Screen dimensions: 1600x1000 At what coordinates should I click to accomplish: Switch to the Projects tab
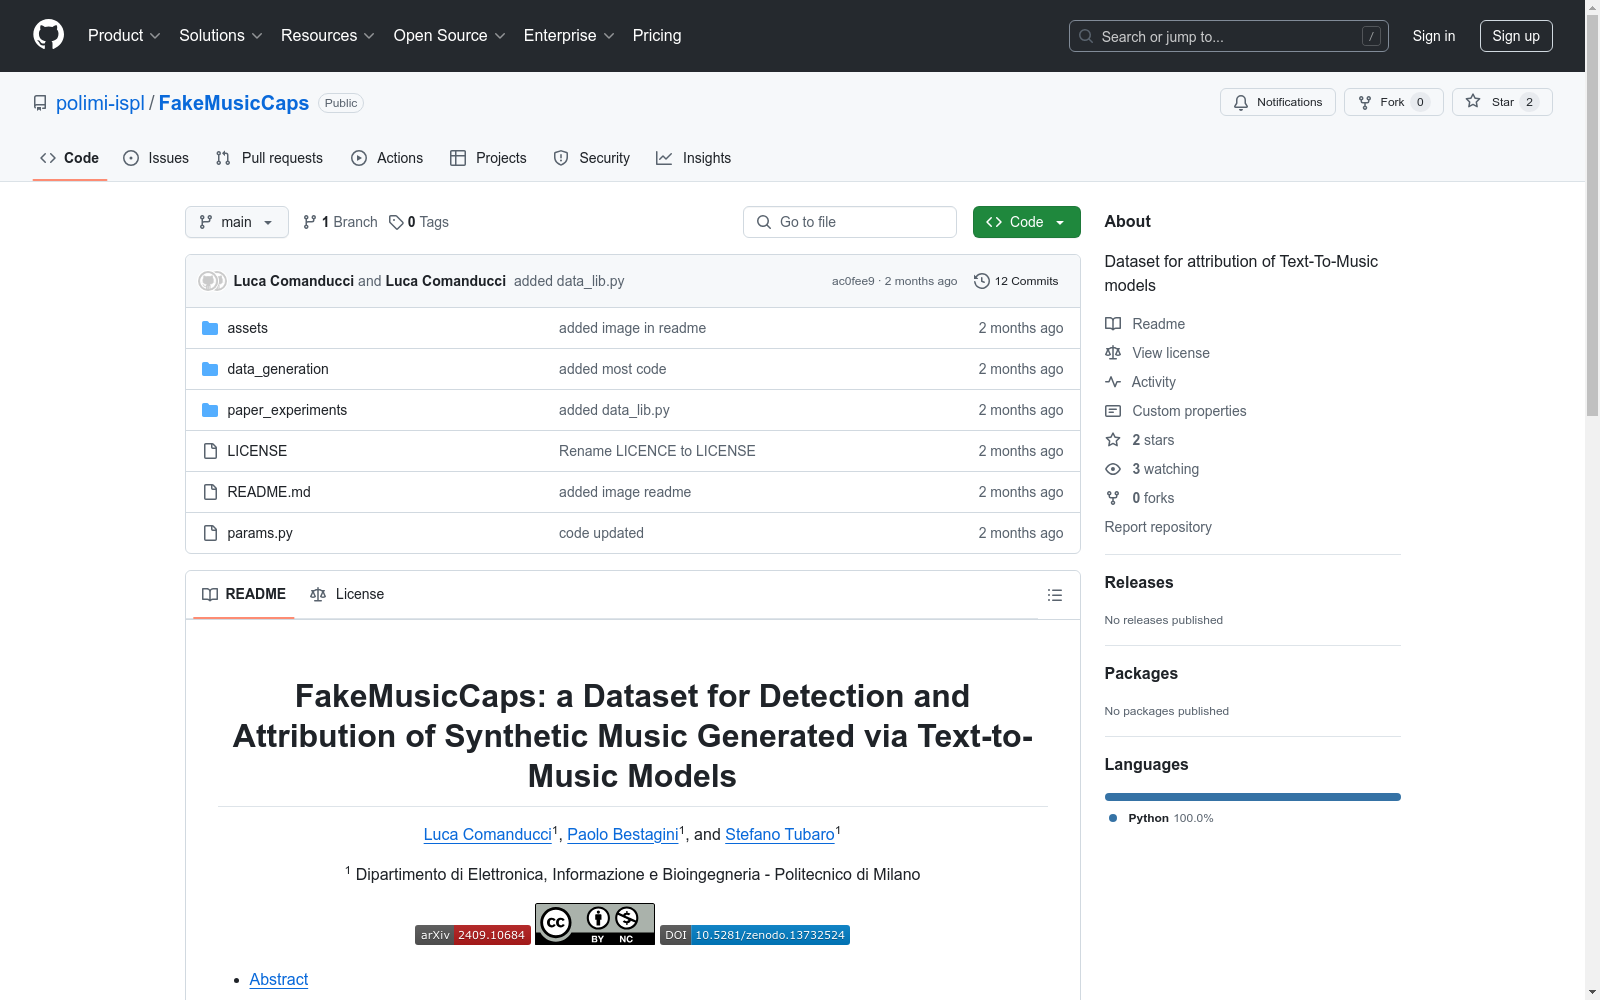tap(488, 158)
